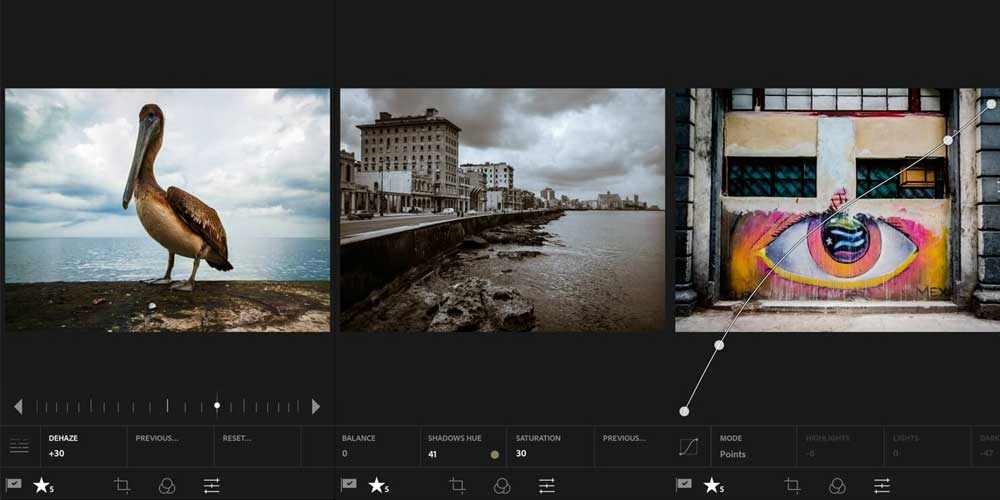
Task: Set star rating under eye mural photo
Action: [x=714, y=485]
